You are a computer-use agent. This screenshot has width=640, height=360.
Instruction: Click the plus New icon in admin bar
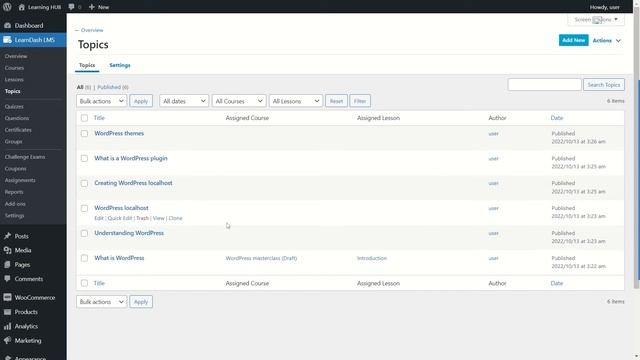click(92, 7)
